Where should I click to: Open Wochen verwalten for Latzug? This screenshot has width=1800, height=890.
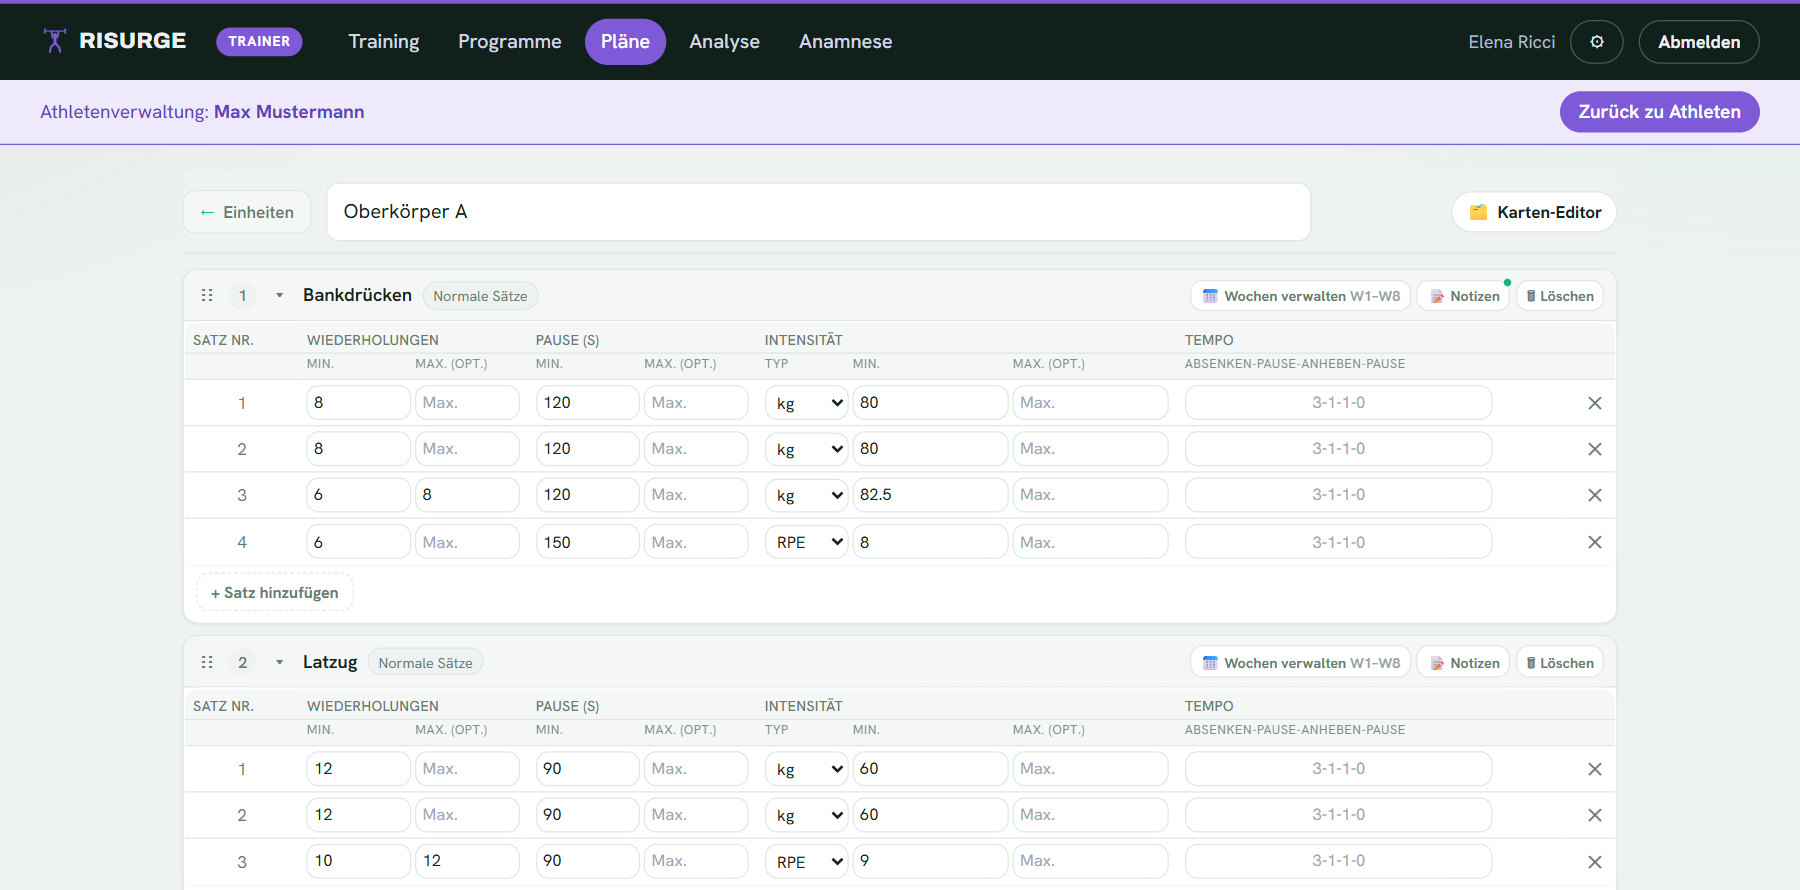[1301, 663]
